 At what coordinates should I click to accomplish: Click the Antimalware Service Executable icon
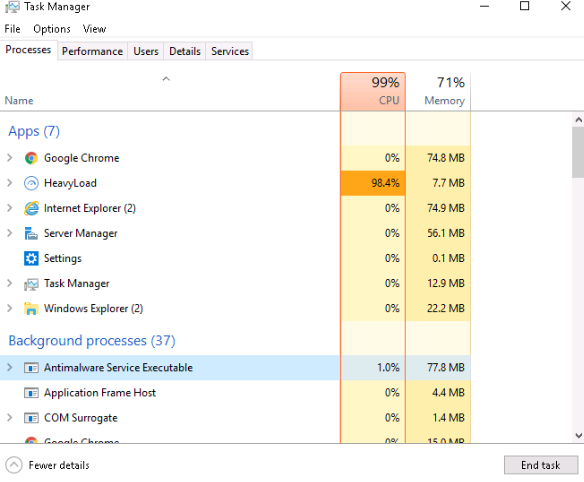click(31, 368)
